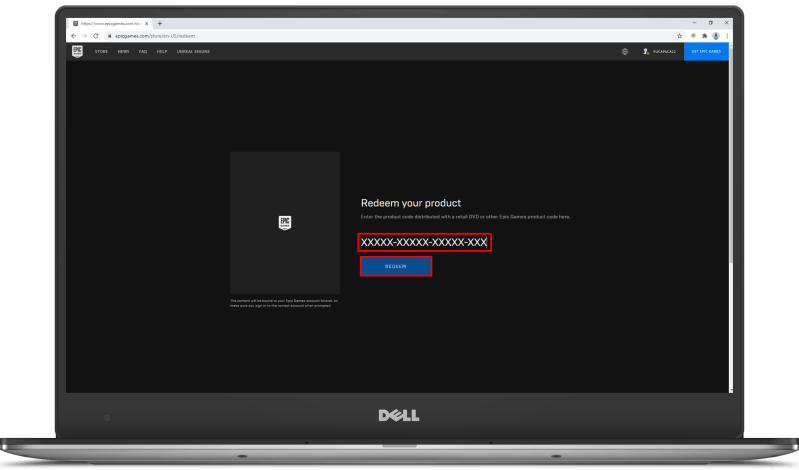Click the product code input field
Viewport: 799px width, 470px height.
click(x=424, y=243)
